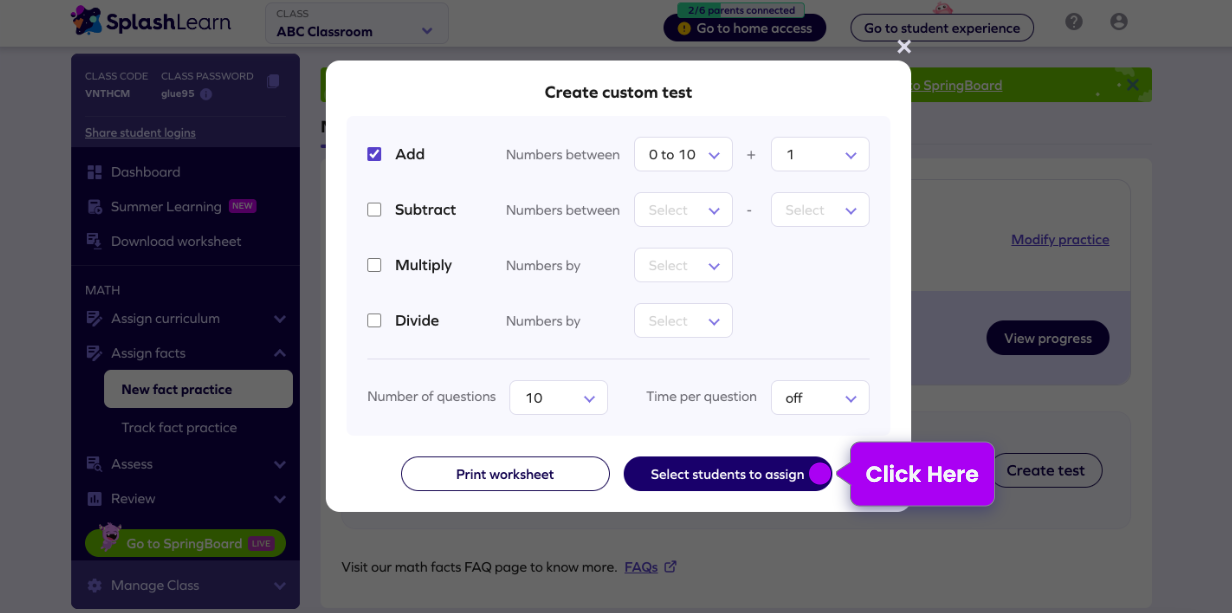Open FAQs external link icon

pos(670,567)
